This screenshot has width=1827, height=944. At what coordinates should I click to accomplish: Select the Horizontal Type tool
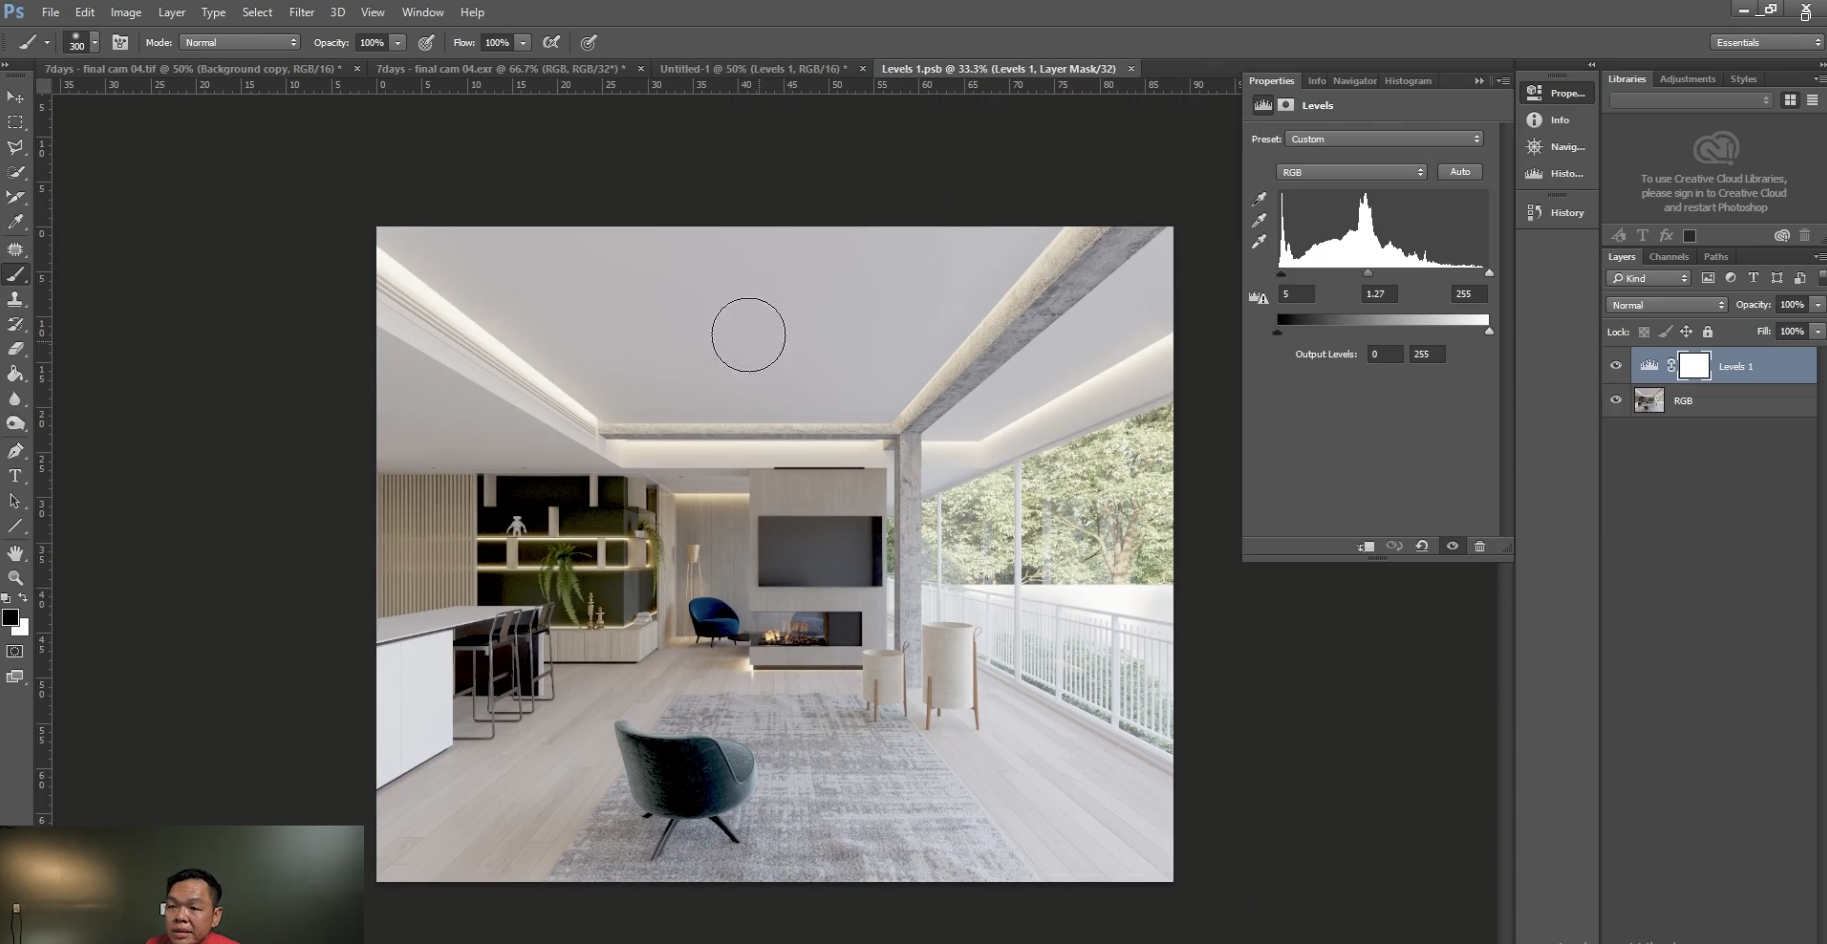coord(15,476)
